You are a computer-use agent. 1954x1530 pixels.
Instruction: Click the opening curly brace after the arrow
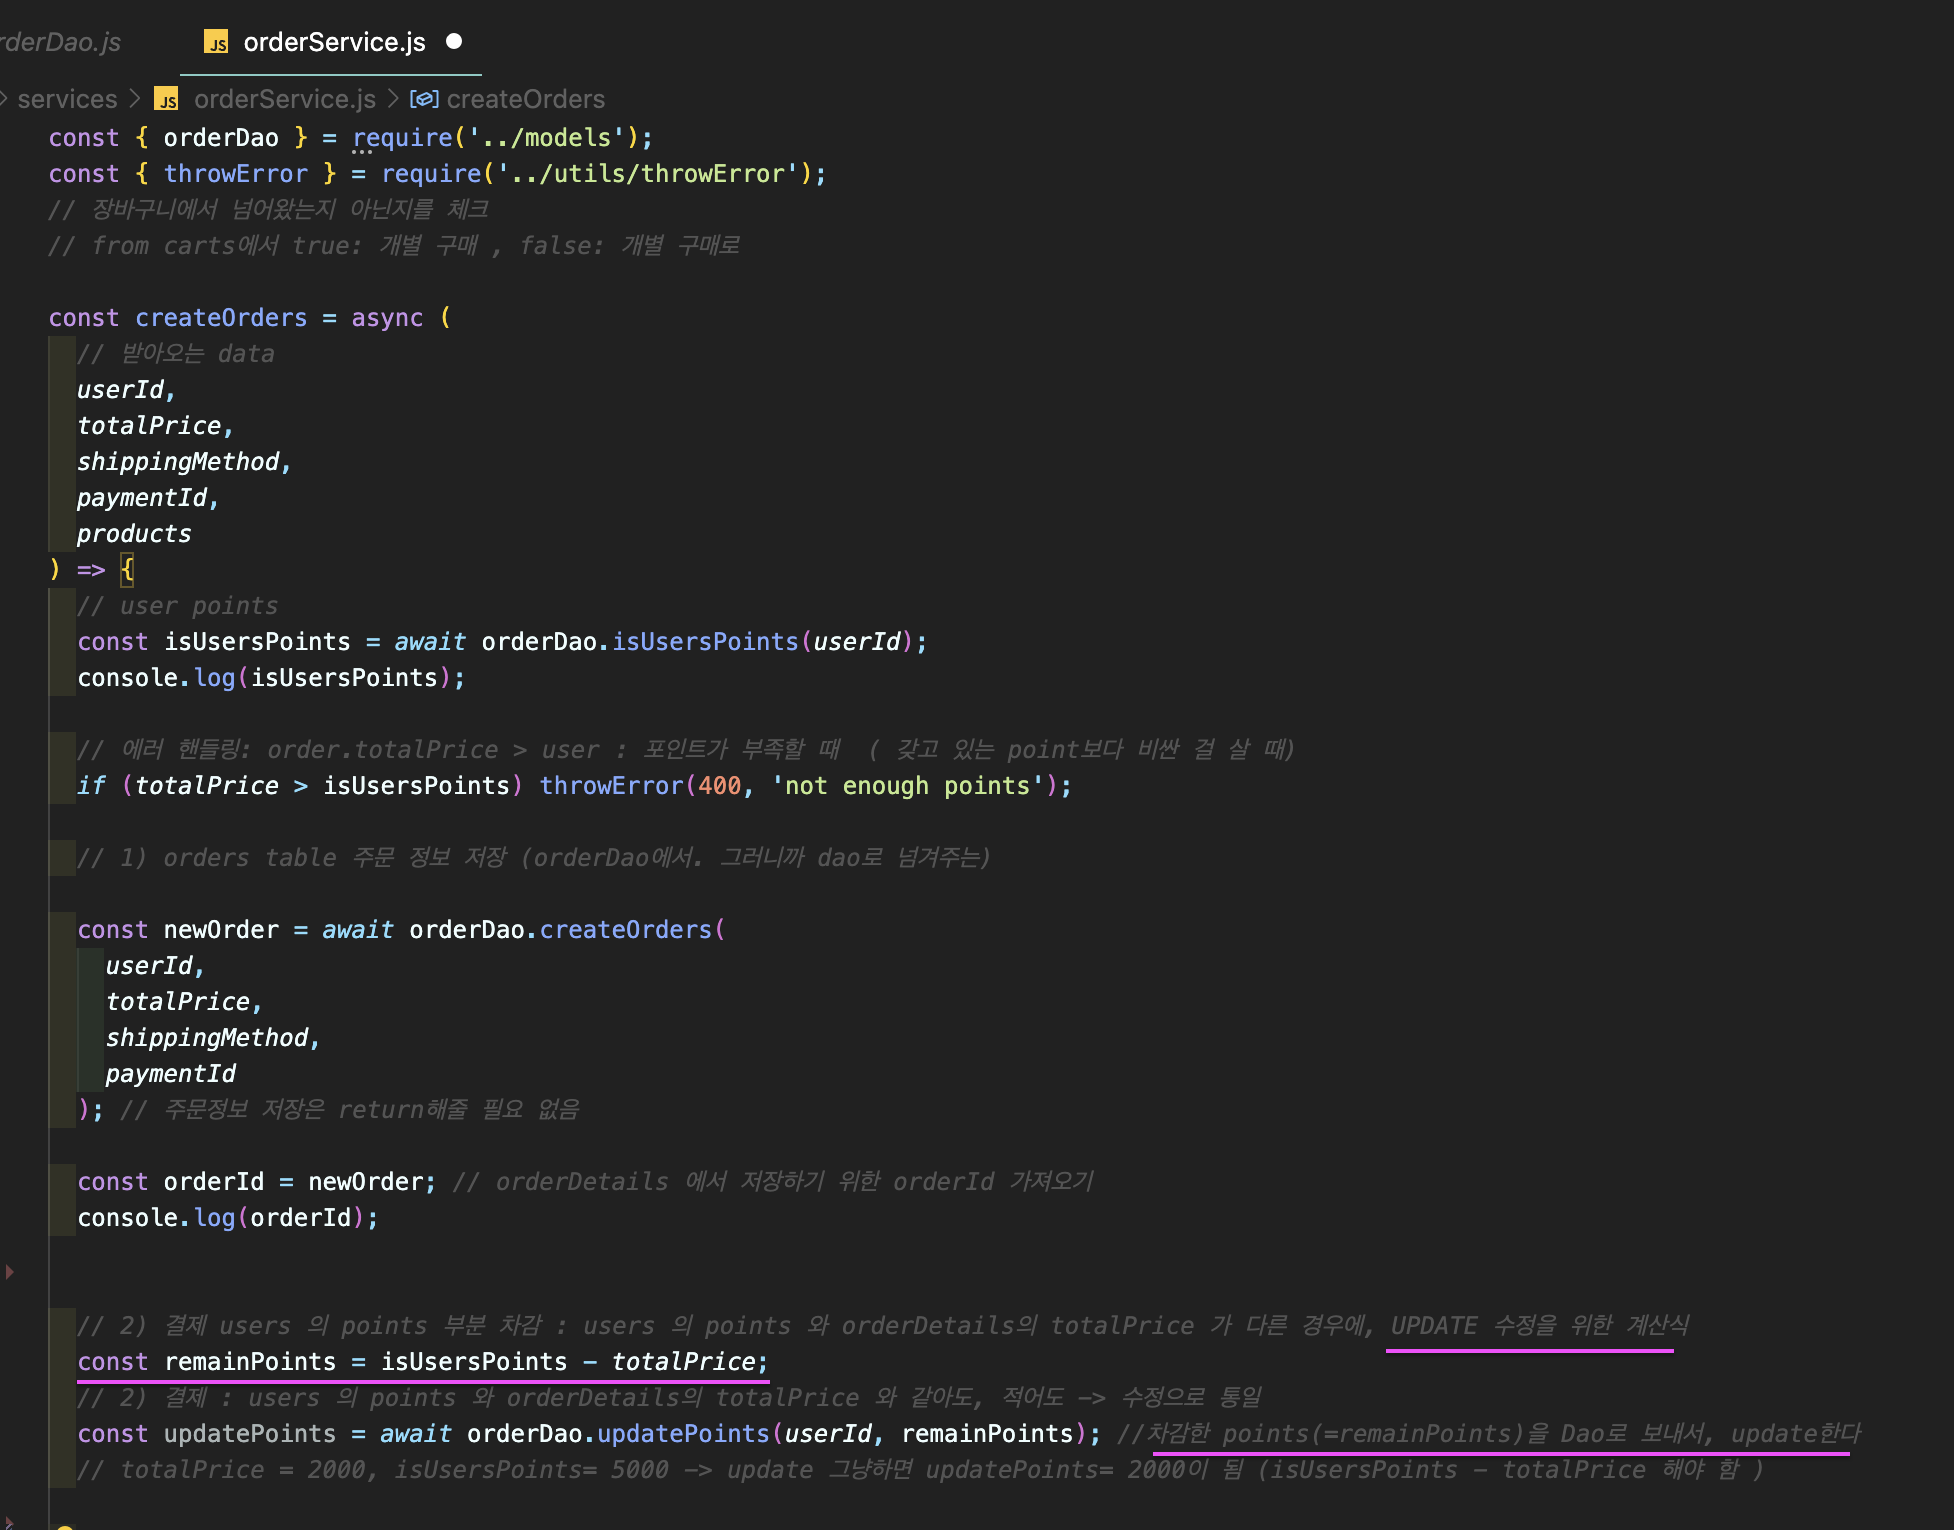pyautogui.click(x=127, y=570)
